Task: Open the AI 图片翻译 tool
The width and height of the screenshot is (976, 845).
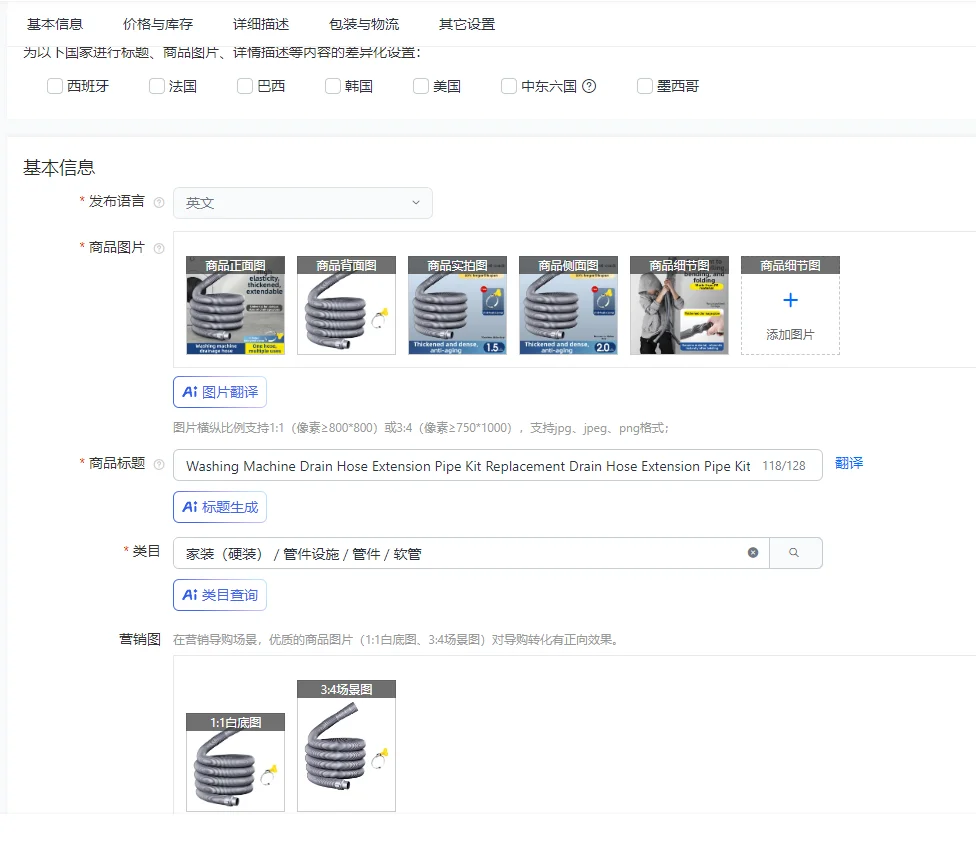Action: pyautogui.click(x=220, y=392)
